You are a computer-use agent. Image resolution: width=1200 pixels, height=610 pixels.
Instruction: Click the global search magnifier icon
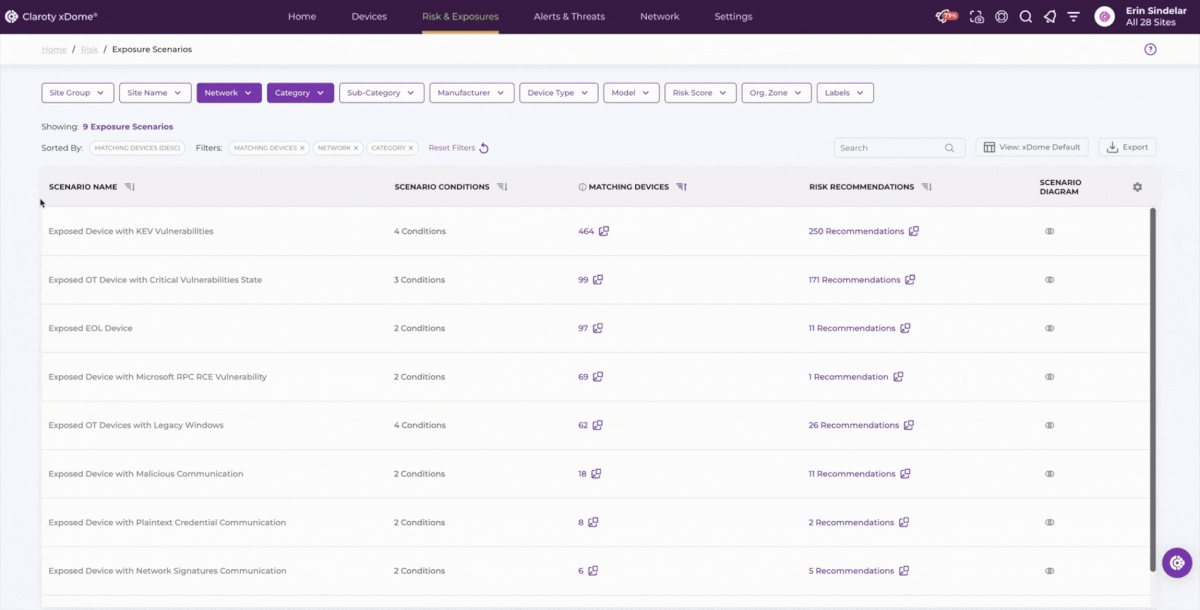pos(1025,17)
